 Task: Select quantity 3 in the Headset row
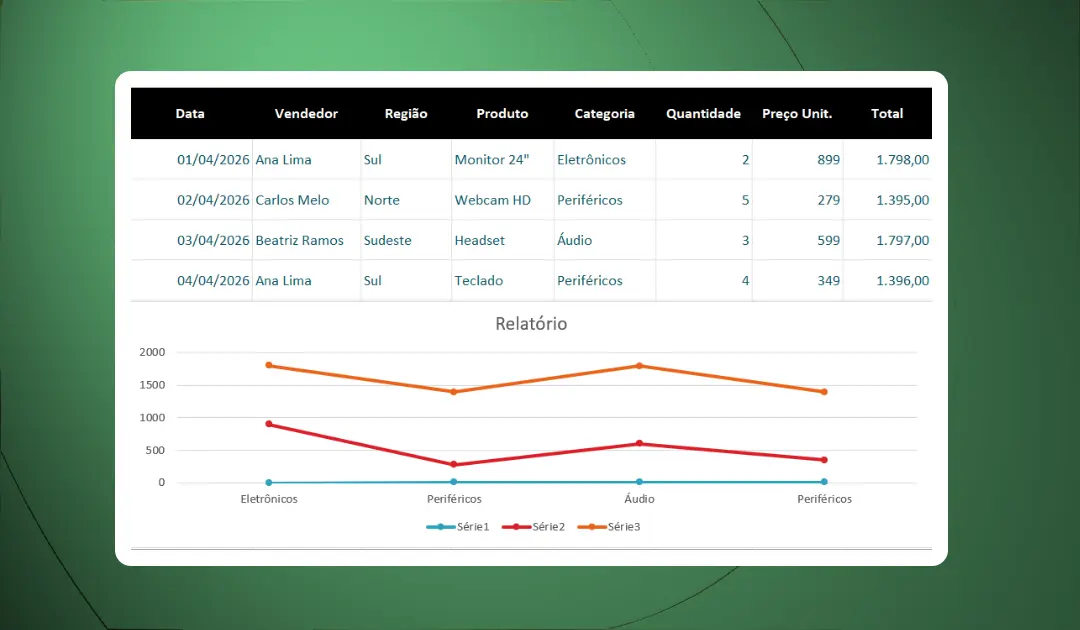745,240
